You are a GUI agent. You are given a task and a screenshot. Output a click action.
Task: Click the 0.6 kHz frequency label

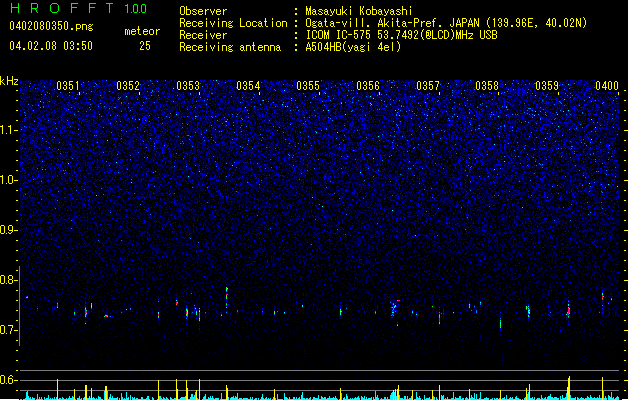click(9, 380)
